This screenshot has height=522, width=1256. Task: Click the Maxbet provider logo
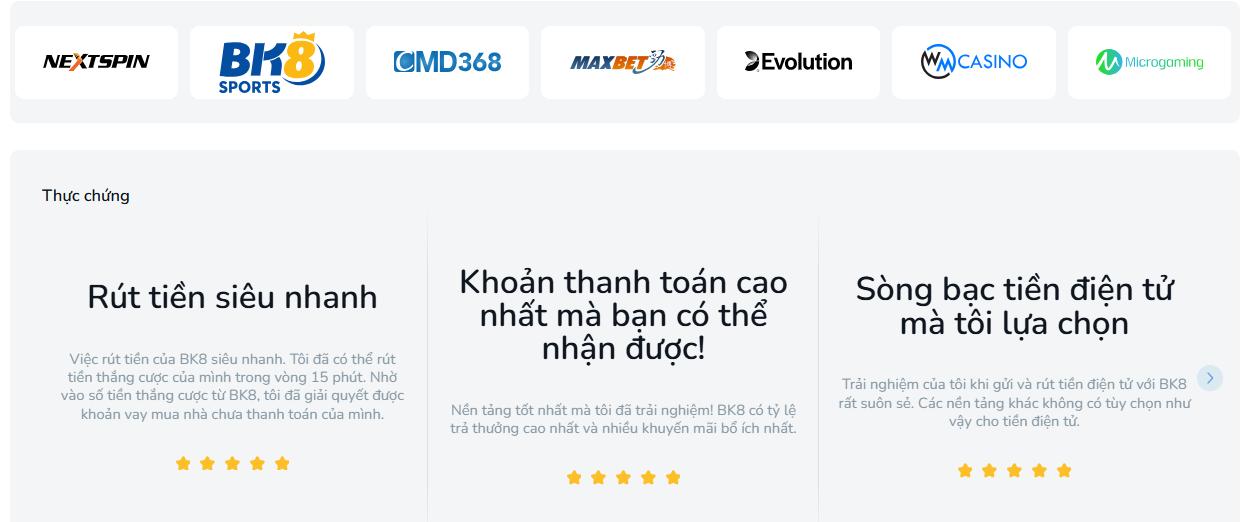(x=623, y=62)
